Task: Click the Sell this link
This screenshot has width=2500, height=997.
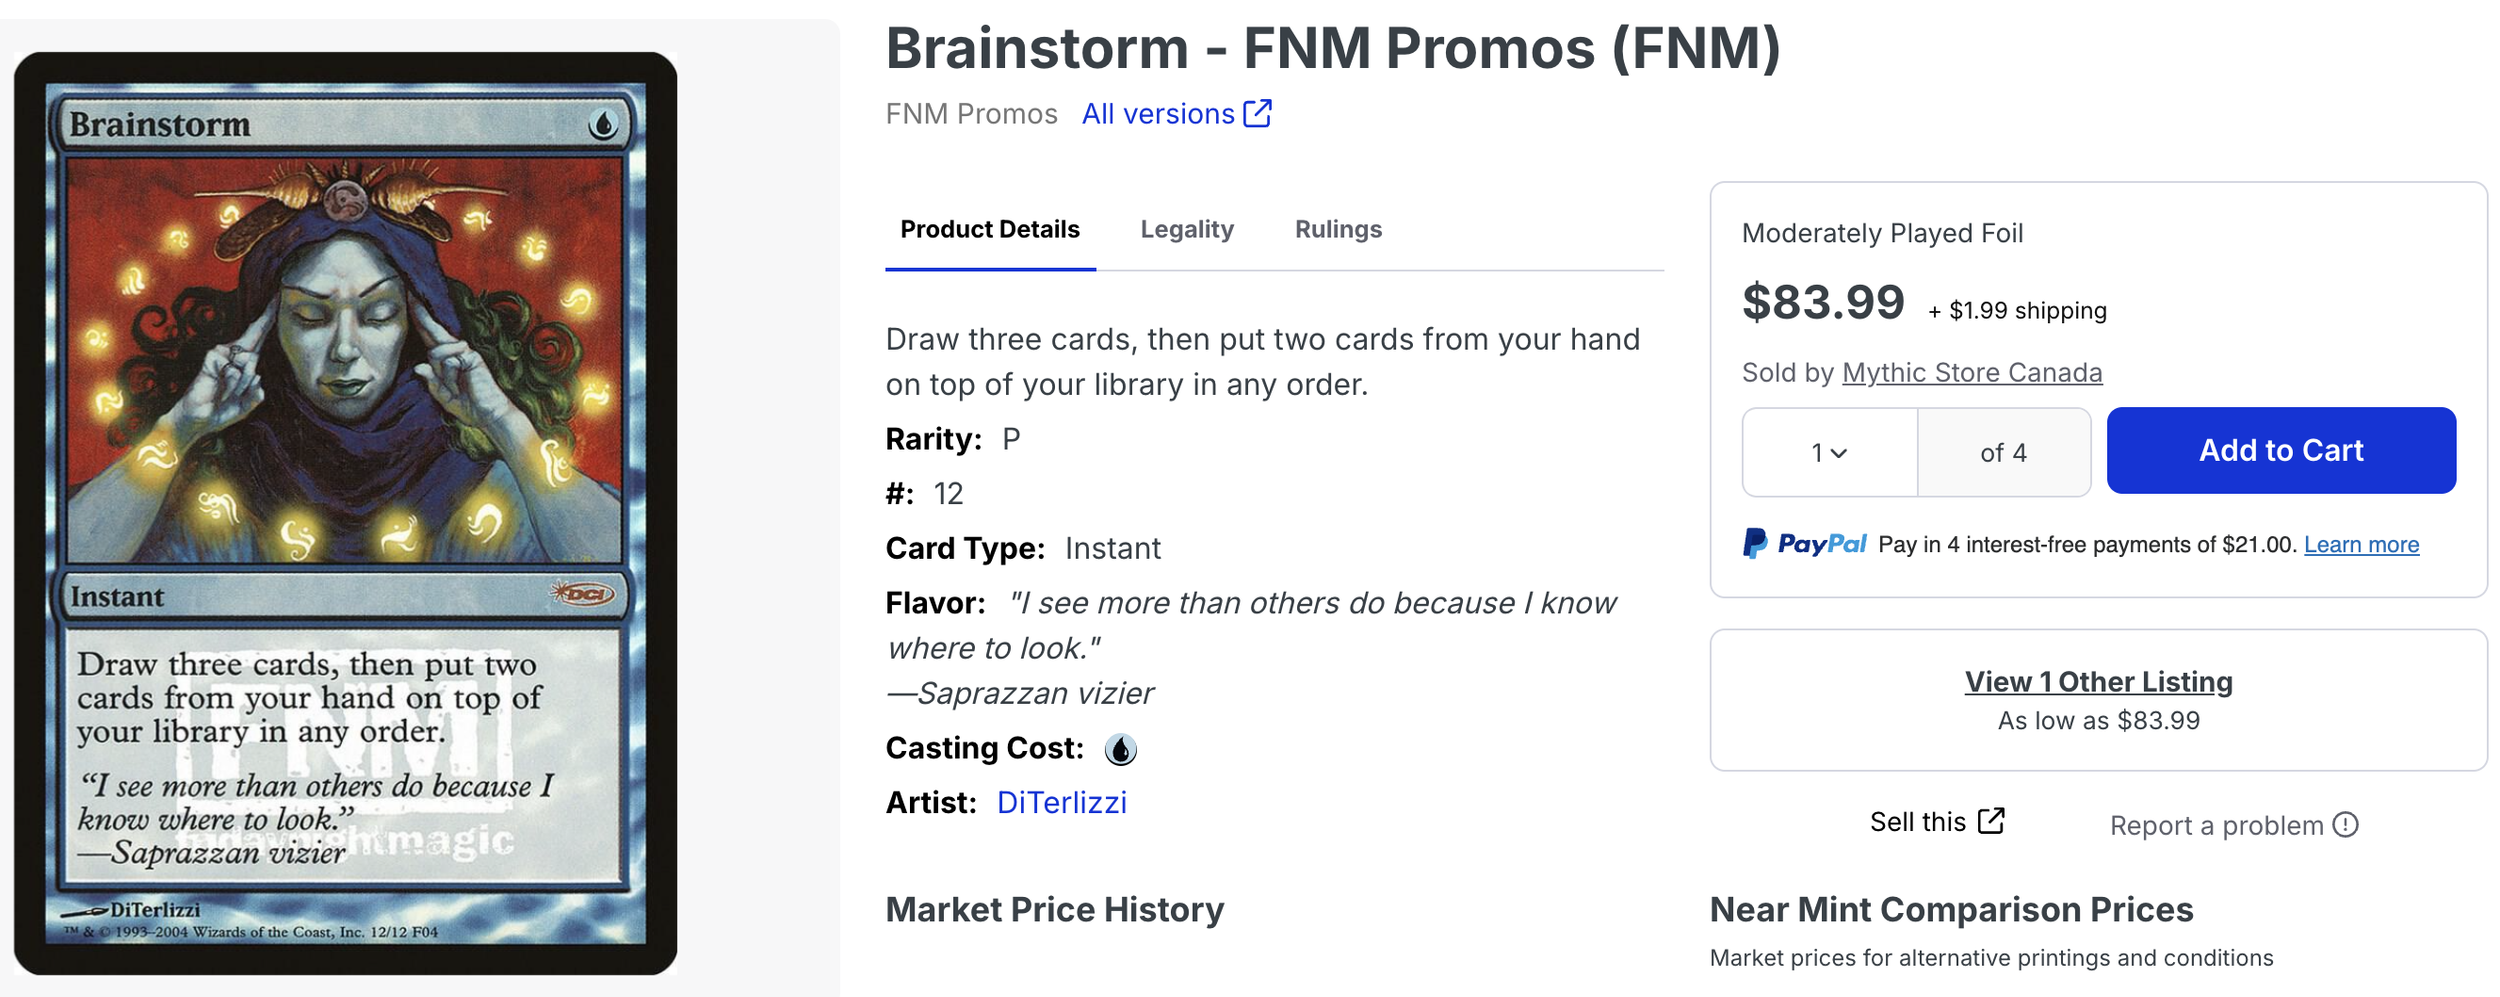Action: click(x=1917, y=822)
